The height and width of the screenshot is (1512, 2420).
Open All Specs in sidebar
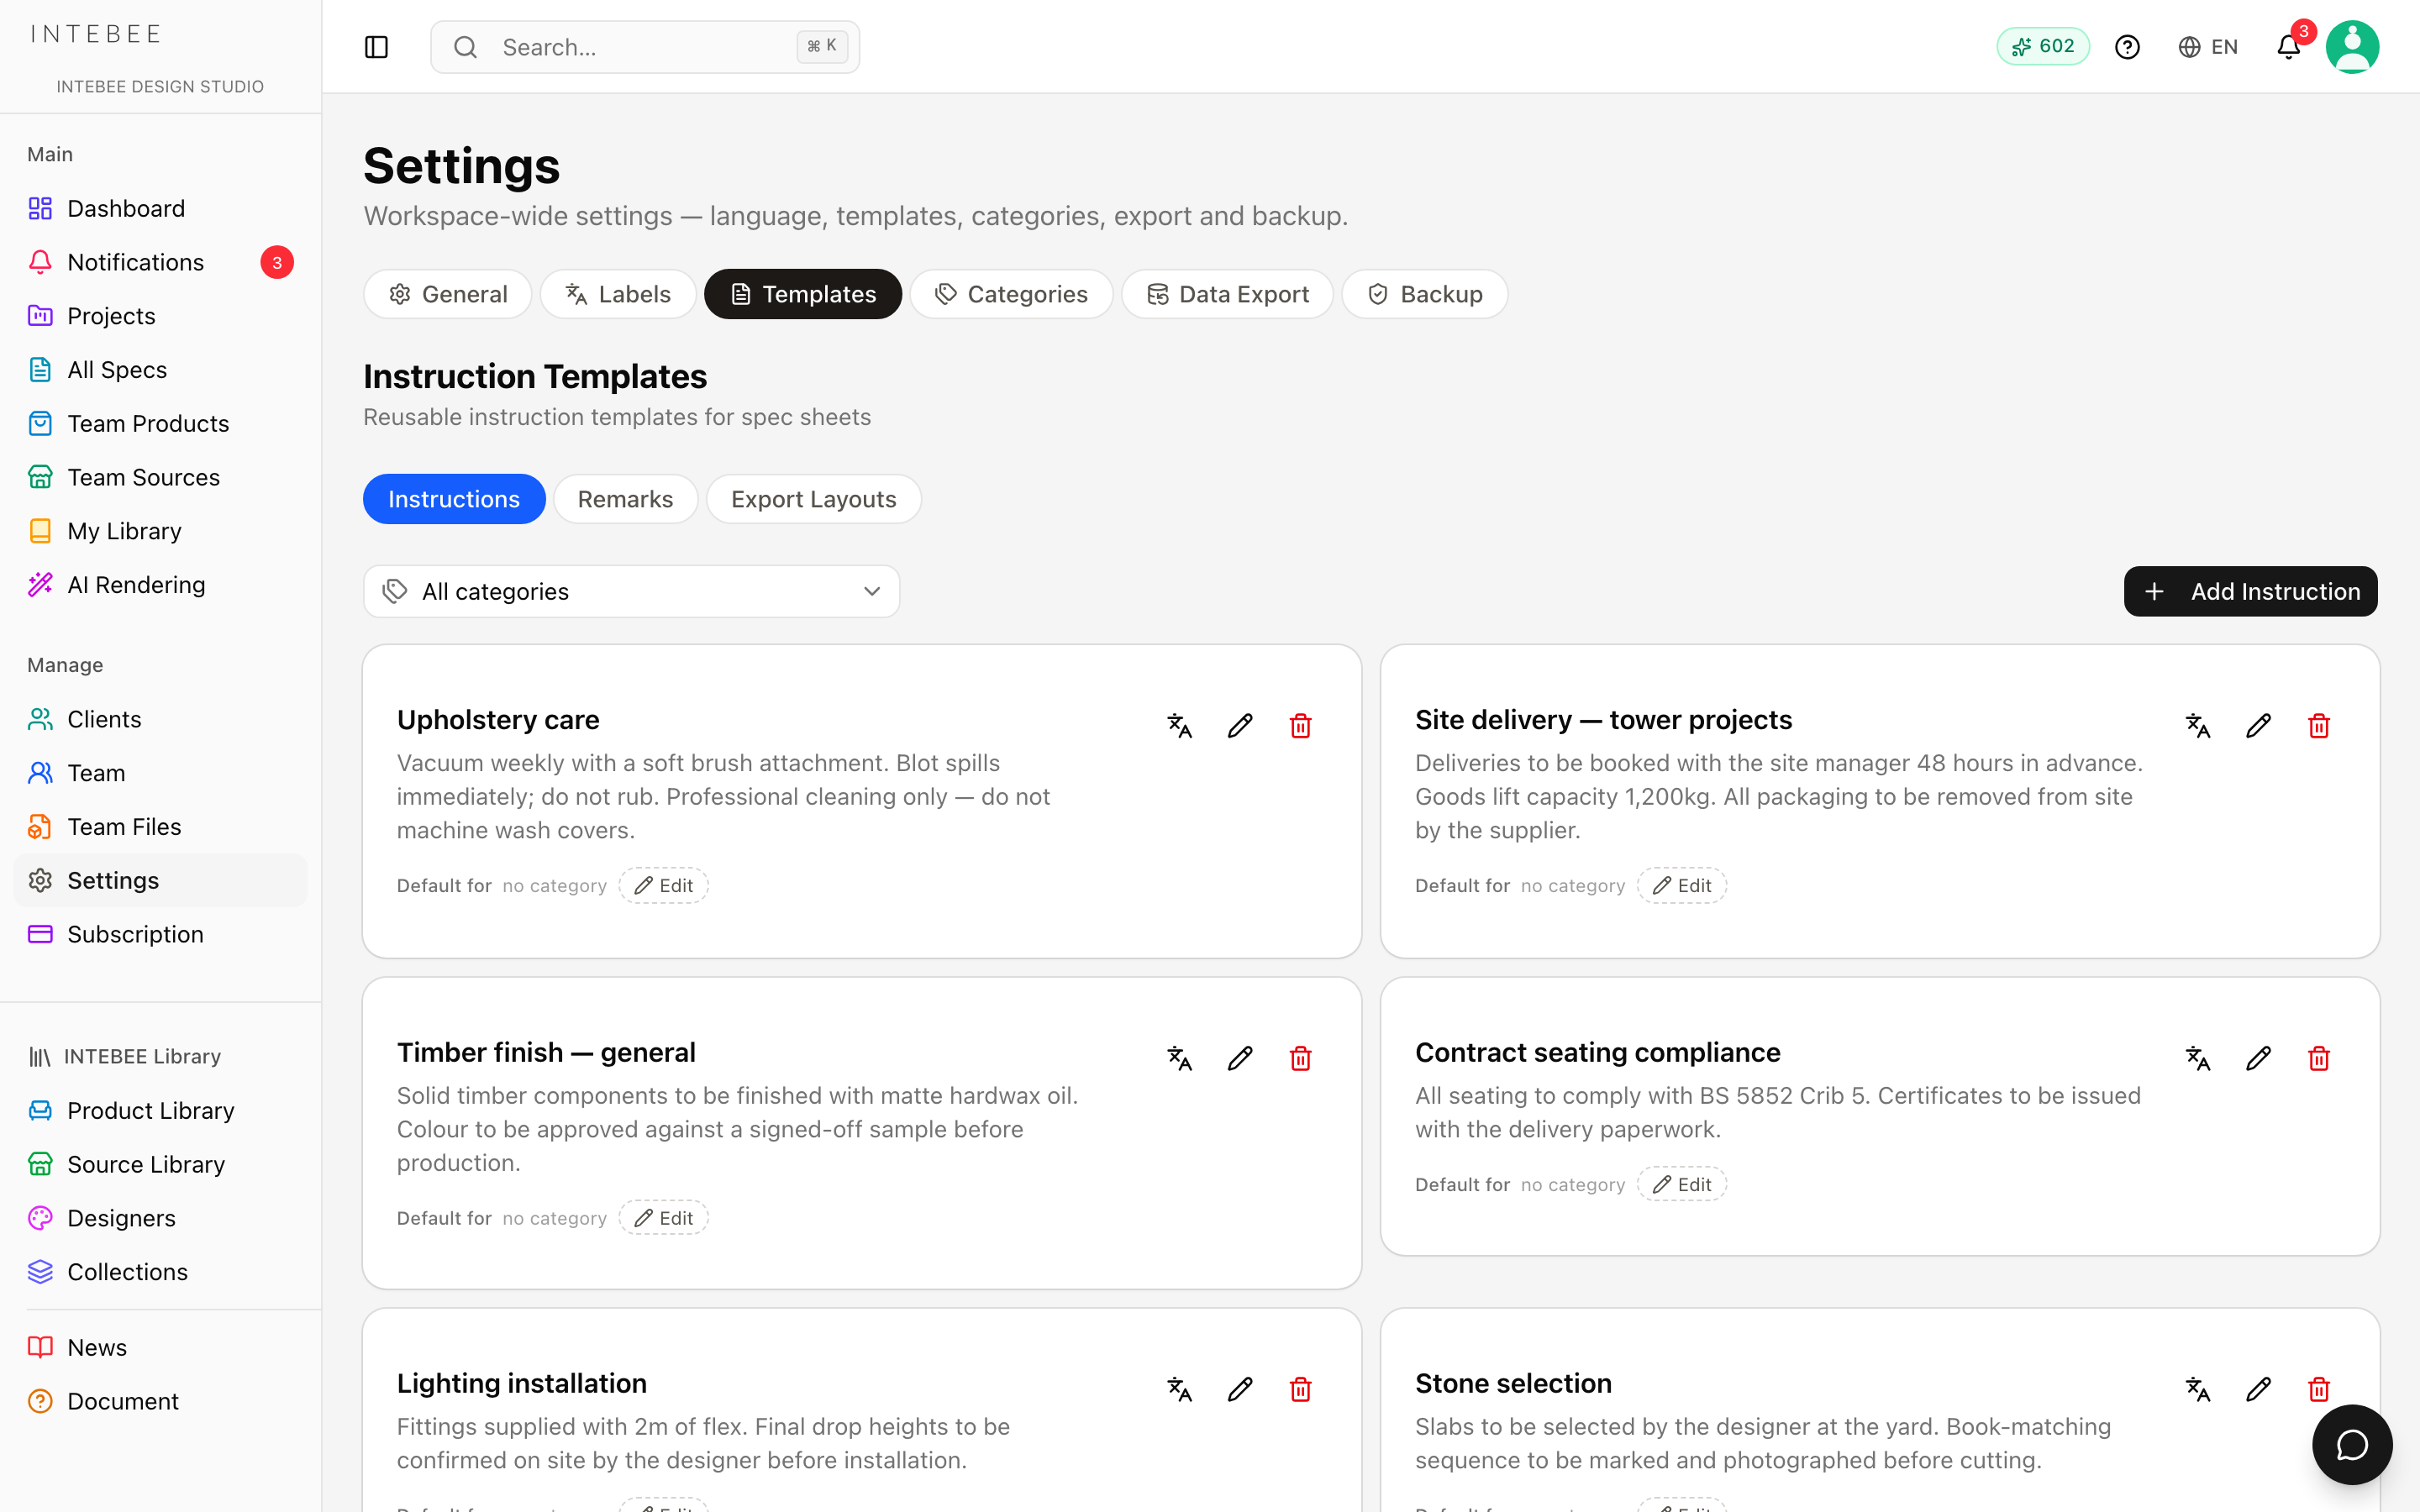tap(160, 370)
